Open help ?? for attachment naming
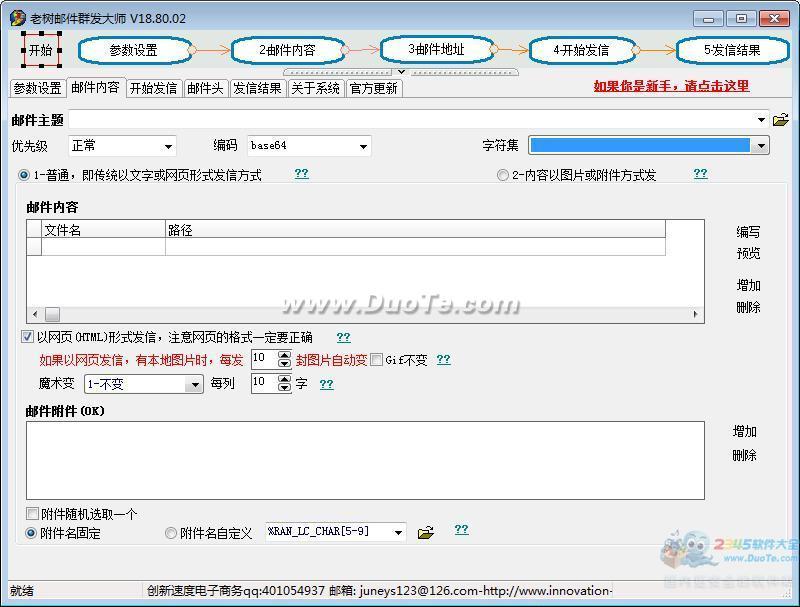 pyautogui.click(x=461, y=529)
